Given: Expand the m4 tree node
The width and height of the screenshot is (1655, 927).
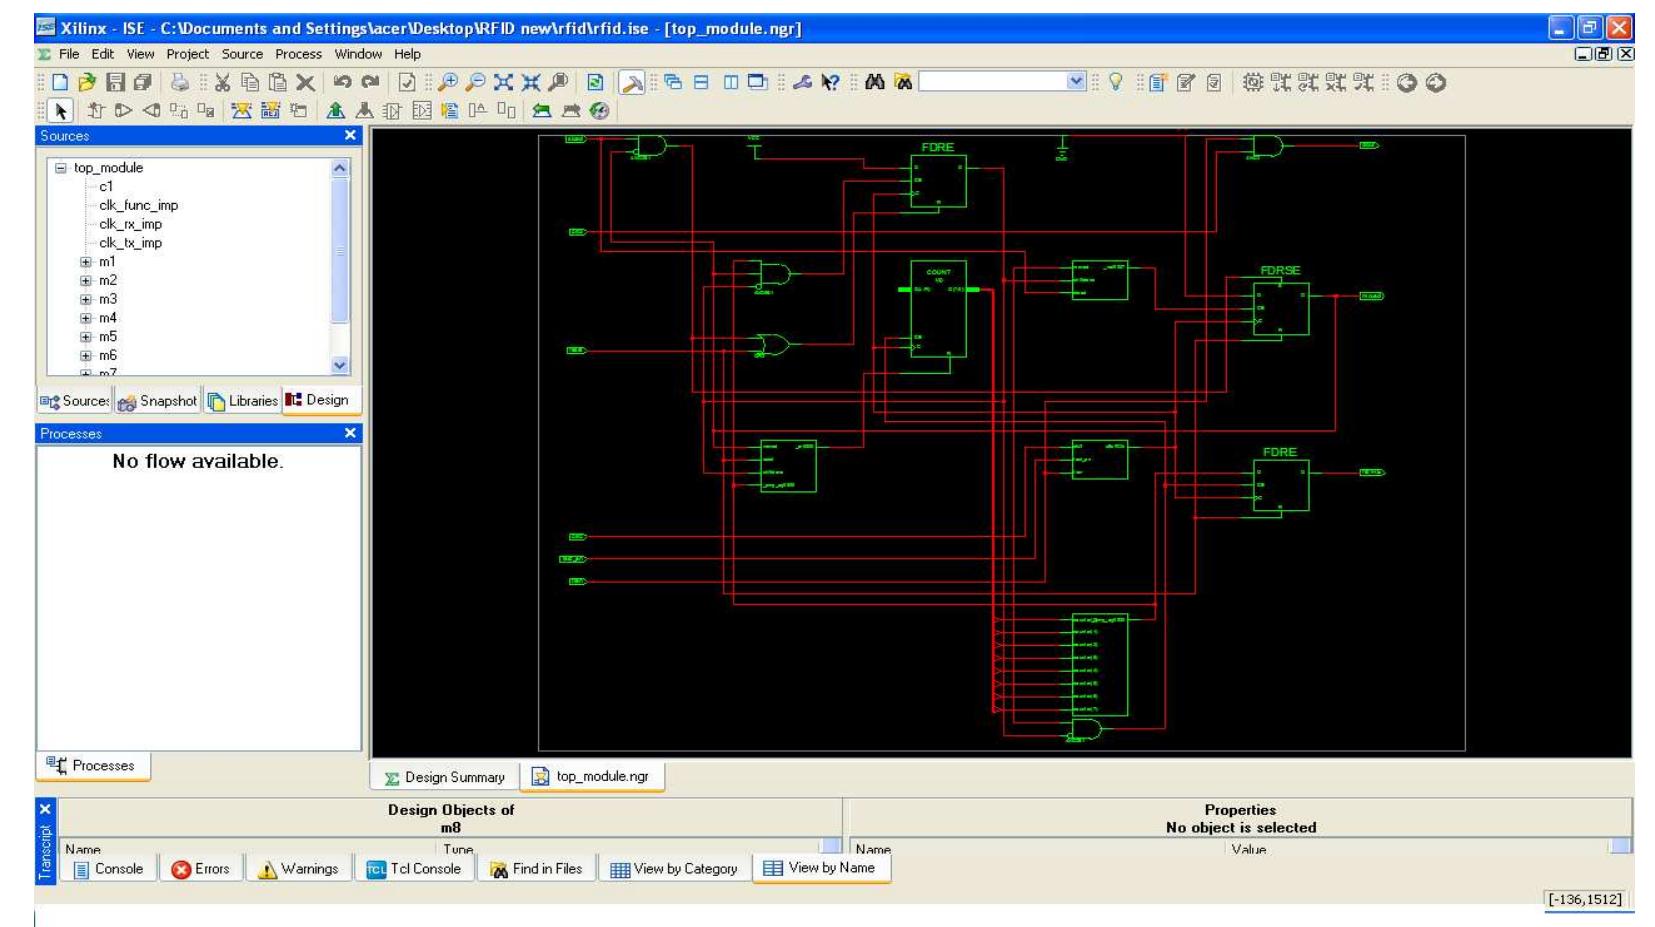Looking at the screenshot, I should pos(86,319).
